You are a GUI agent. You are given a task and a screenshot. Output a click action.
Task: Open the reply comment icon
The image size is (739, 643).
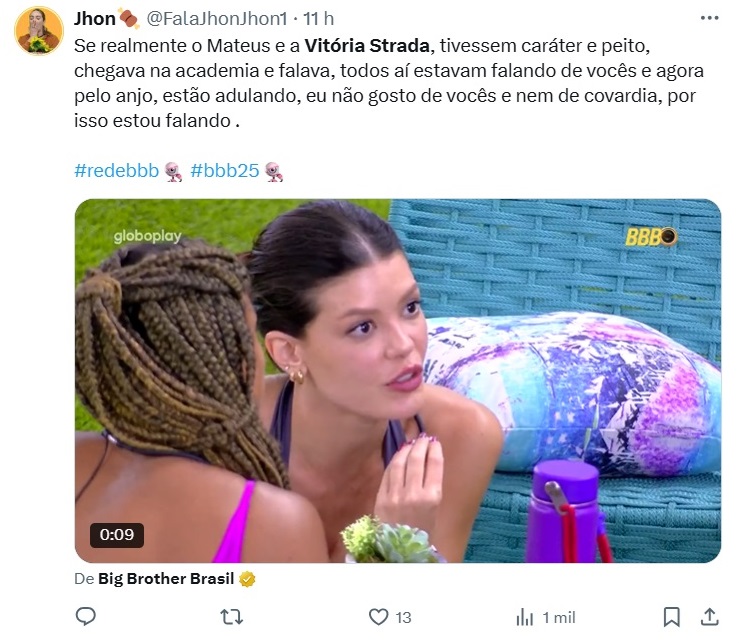click(86, 617)
